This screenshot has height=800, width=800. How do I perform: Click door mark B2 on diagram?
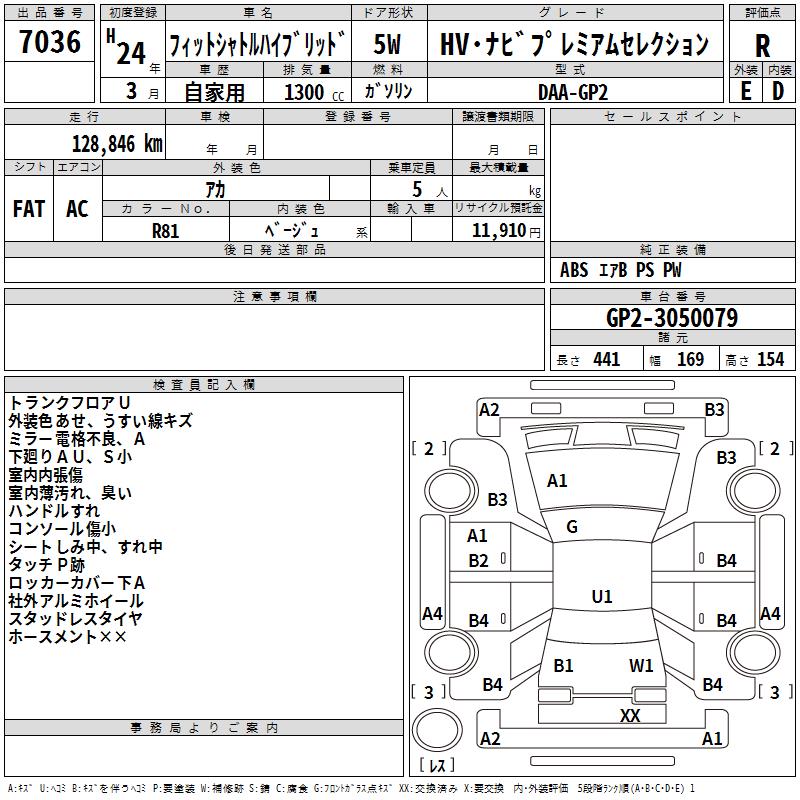point(479,561)
